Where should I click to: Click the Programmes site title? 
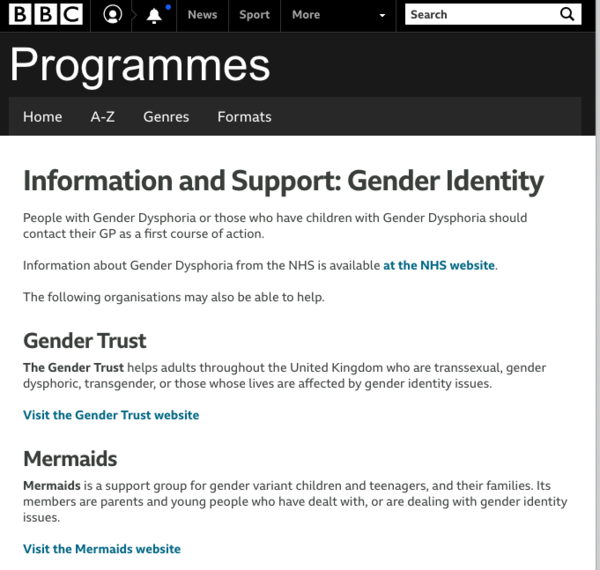click(140, 65)
